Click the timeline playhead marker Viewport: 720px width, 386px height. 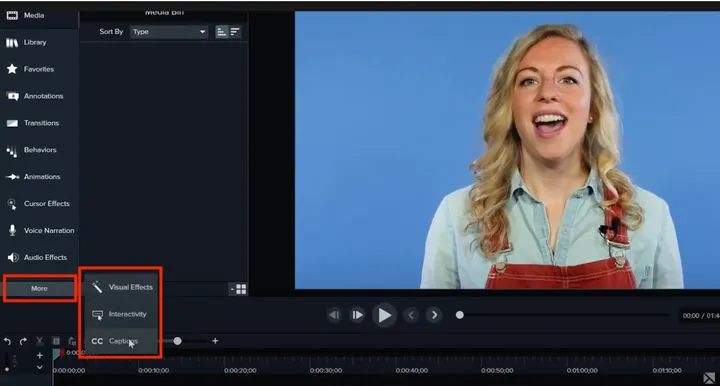[x=56, y=353]
